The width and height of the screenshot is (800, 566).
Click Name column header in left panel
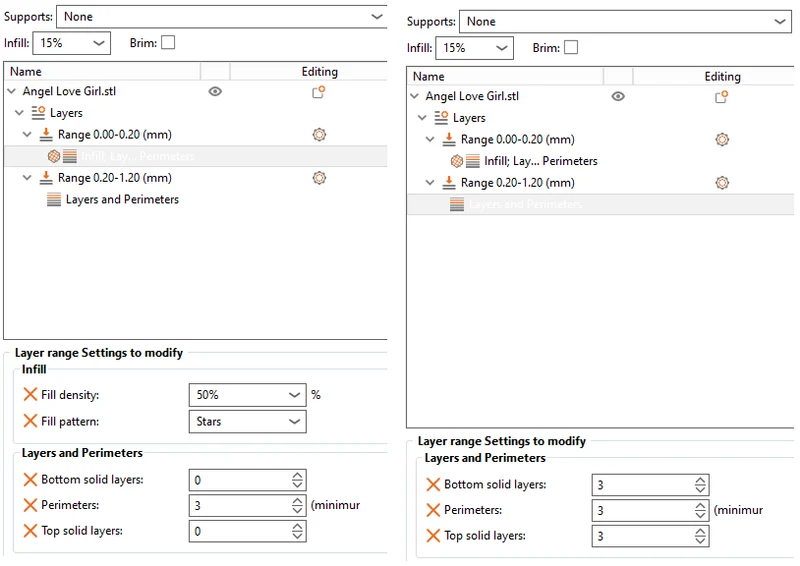[102, 71]
